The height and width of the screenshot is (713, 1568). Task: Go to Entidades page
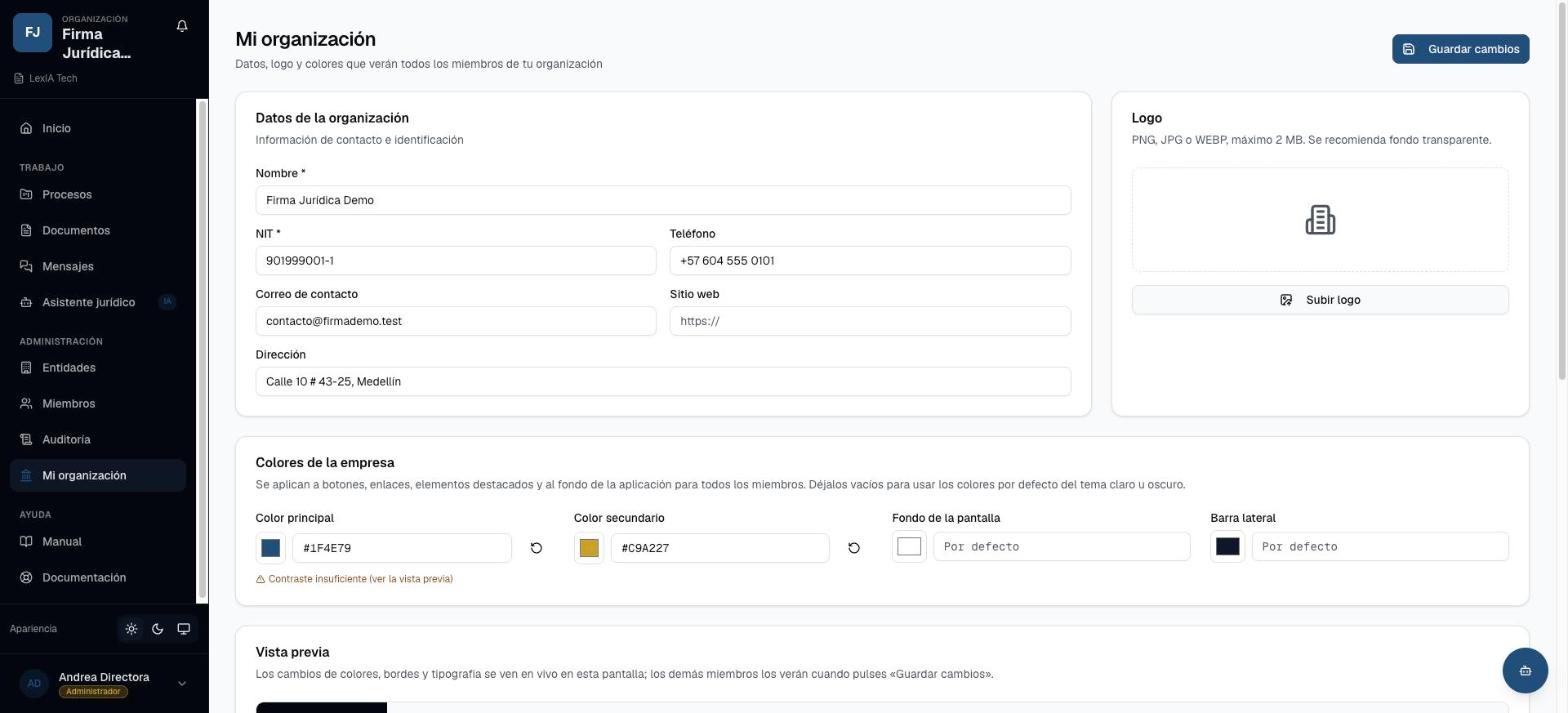pos(98,368)
